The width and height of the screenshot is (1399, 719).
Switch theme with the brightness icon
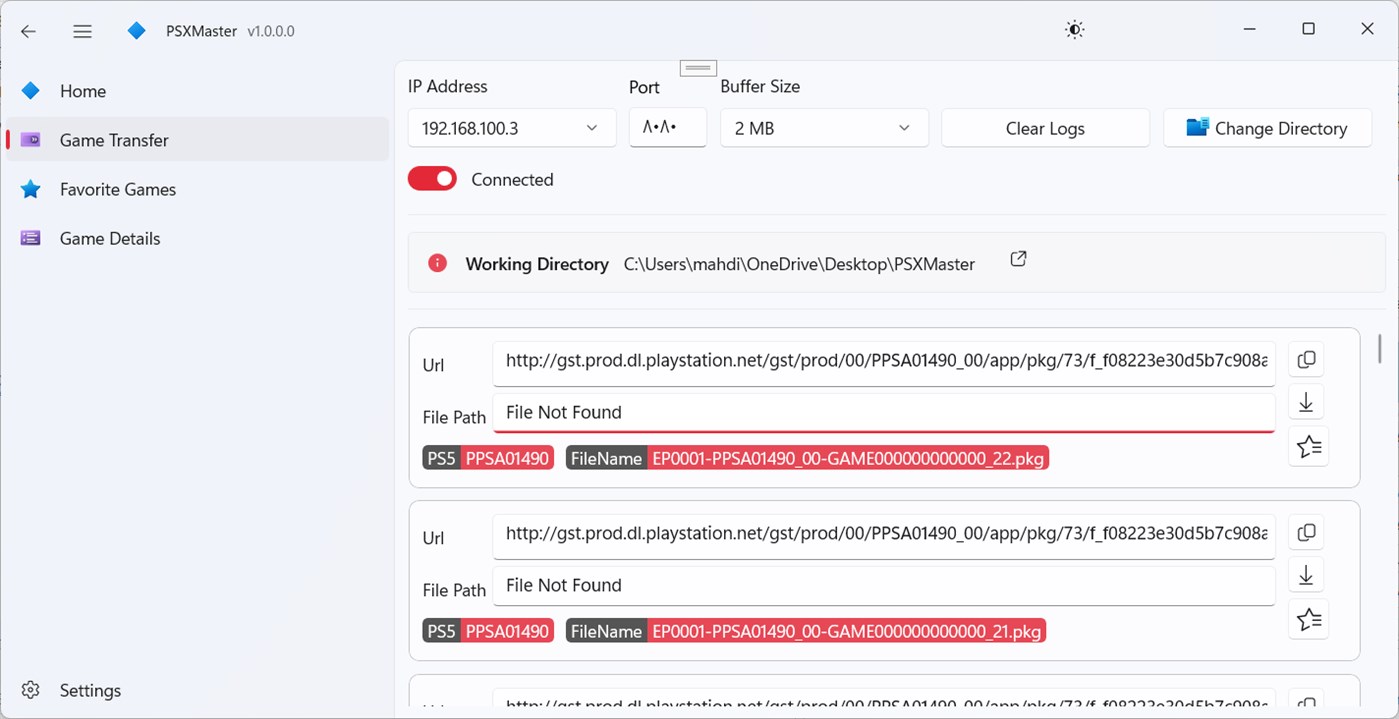click(1074, 30)
